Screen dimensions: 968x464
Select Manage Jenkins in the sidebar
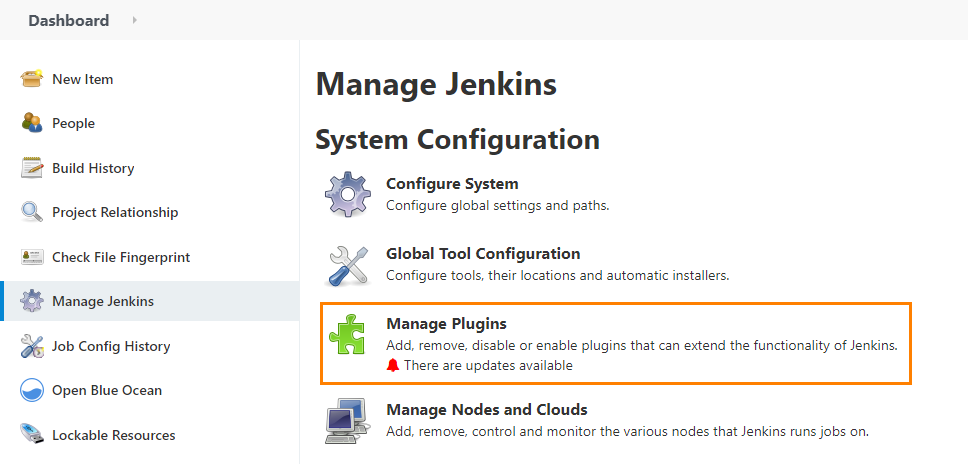click(102, 301)
